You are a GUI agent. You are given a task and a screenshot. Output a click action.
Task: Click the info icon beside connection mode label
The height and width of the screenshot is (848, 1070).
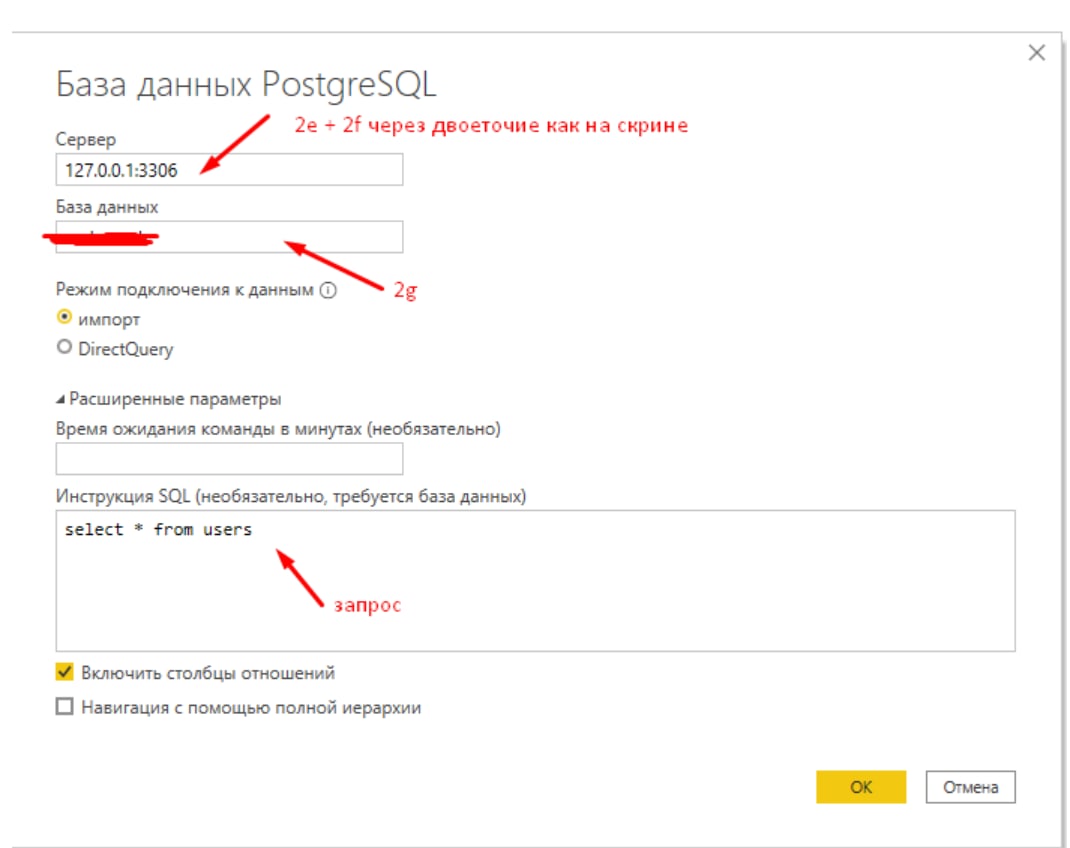pyautogui.click(x=328, y=291)
